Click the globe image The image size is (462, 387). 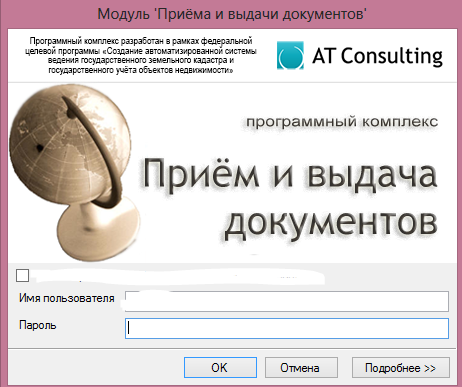[74, 172]
